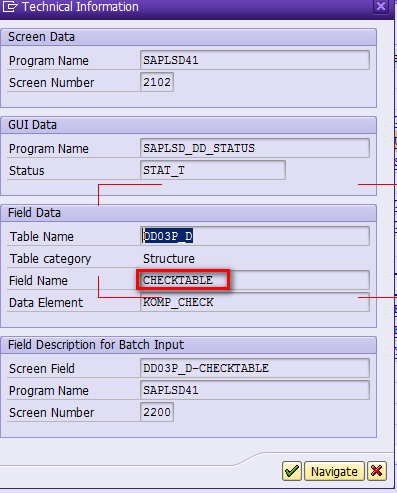Select the Screen Data Program Name field SAPLSD41
This screenshot has width=397, height=493.
(255, 60)
